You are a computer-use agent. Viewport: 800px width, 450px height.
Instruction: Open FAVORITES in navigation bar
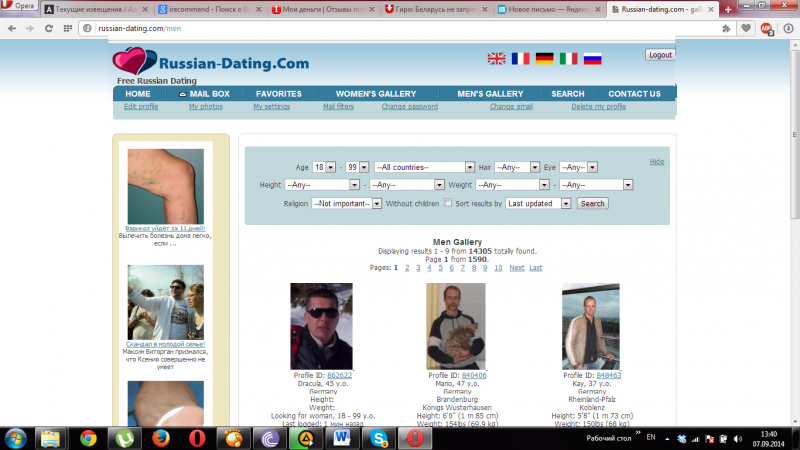click(x=279, y=94)
